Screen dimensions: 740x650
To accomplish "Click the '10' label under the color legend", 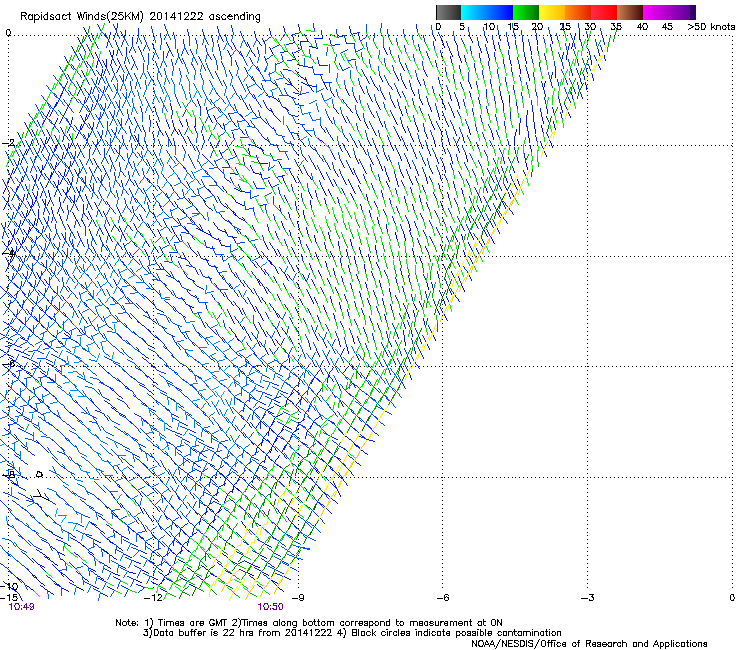I will coord(489,26).
